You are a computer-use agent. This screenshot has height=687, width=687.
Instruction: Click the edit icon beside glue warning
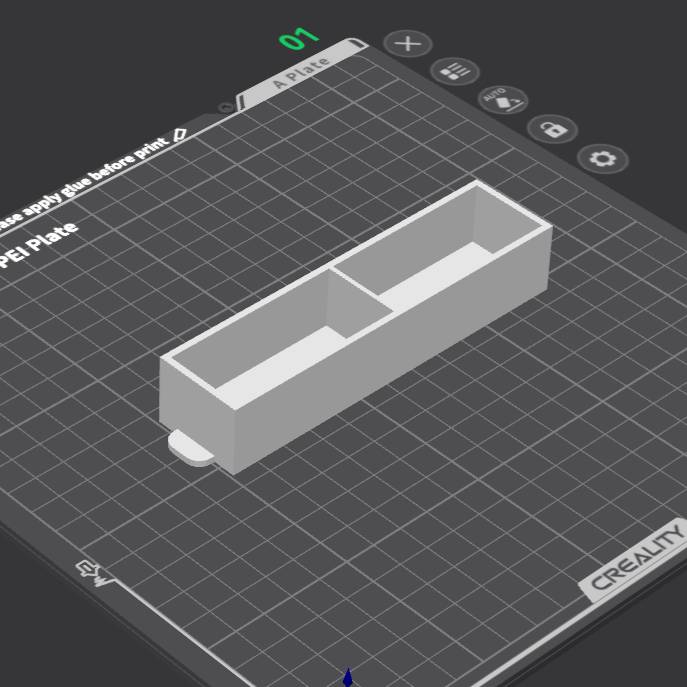(x=180, y=135)
